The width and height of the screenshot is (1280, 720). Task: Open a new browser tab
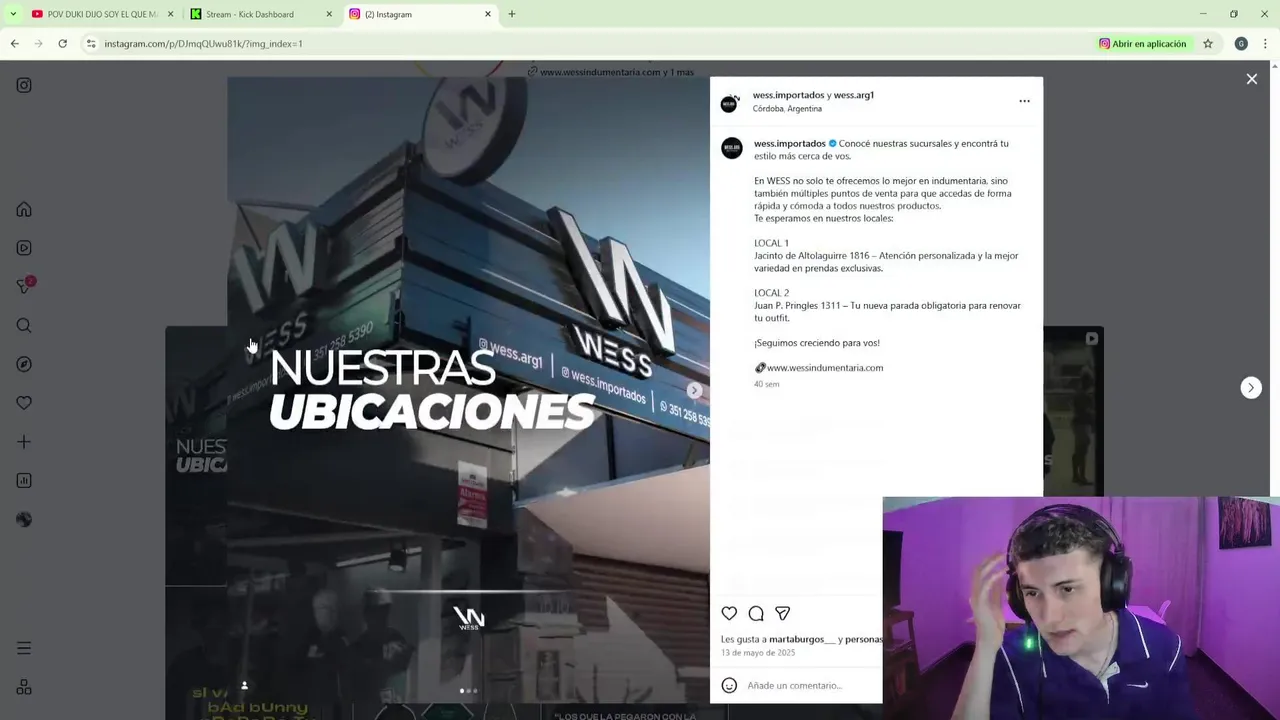512,14
